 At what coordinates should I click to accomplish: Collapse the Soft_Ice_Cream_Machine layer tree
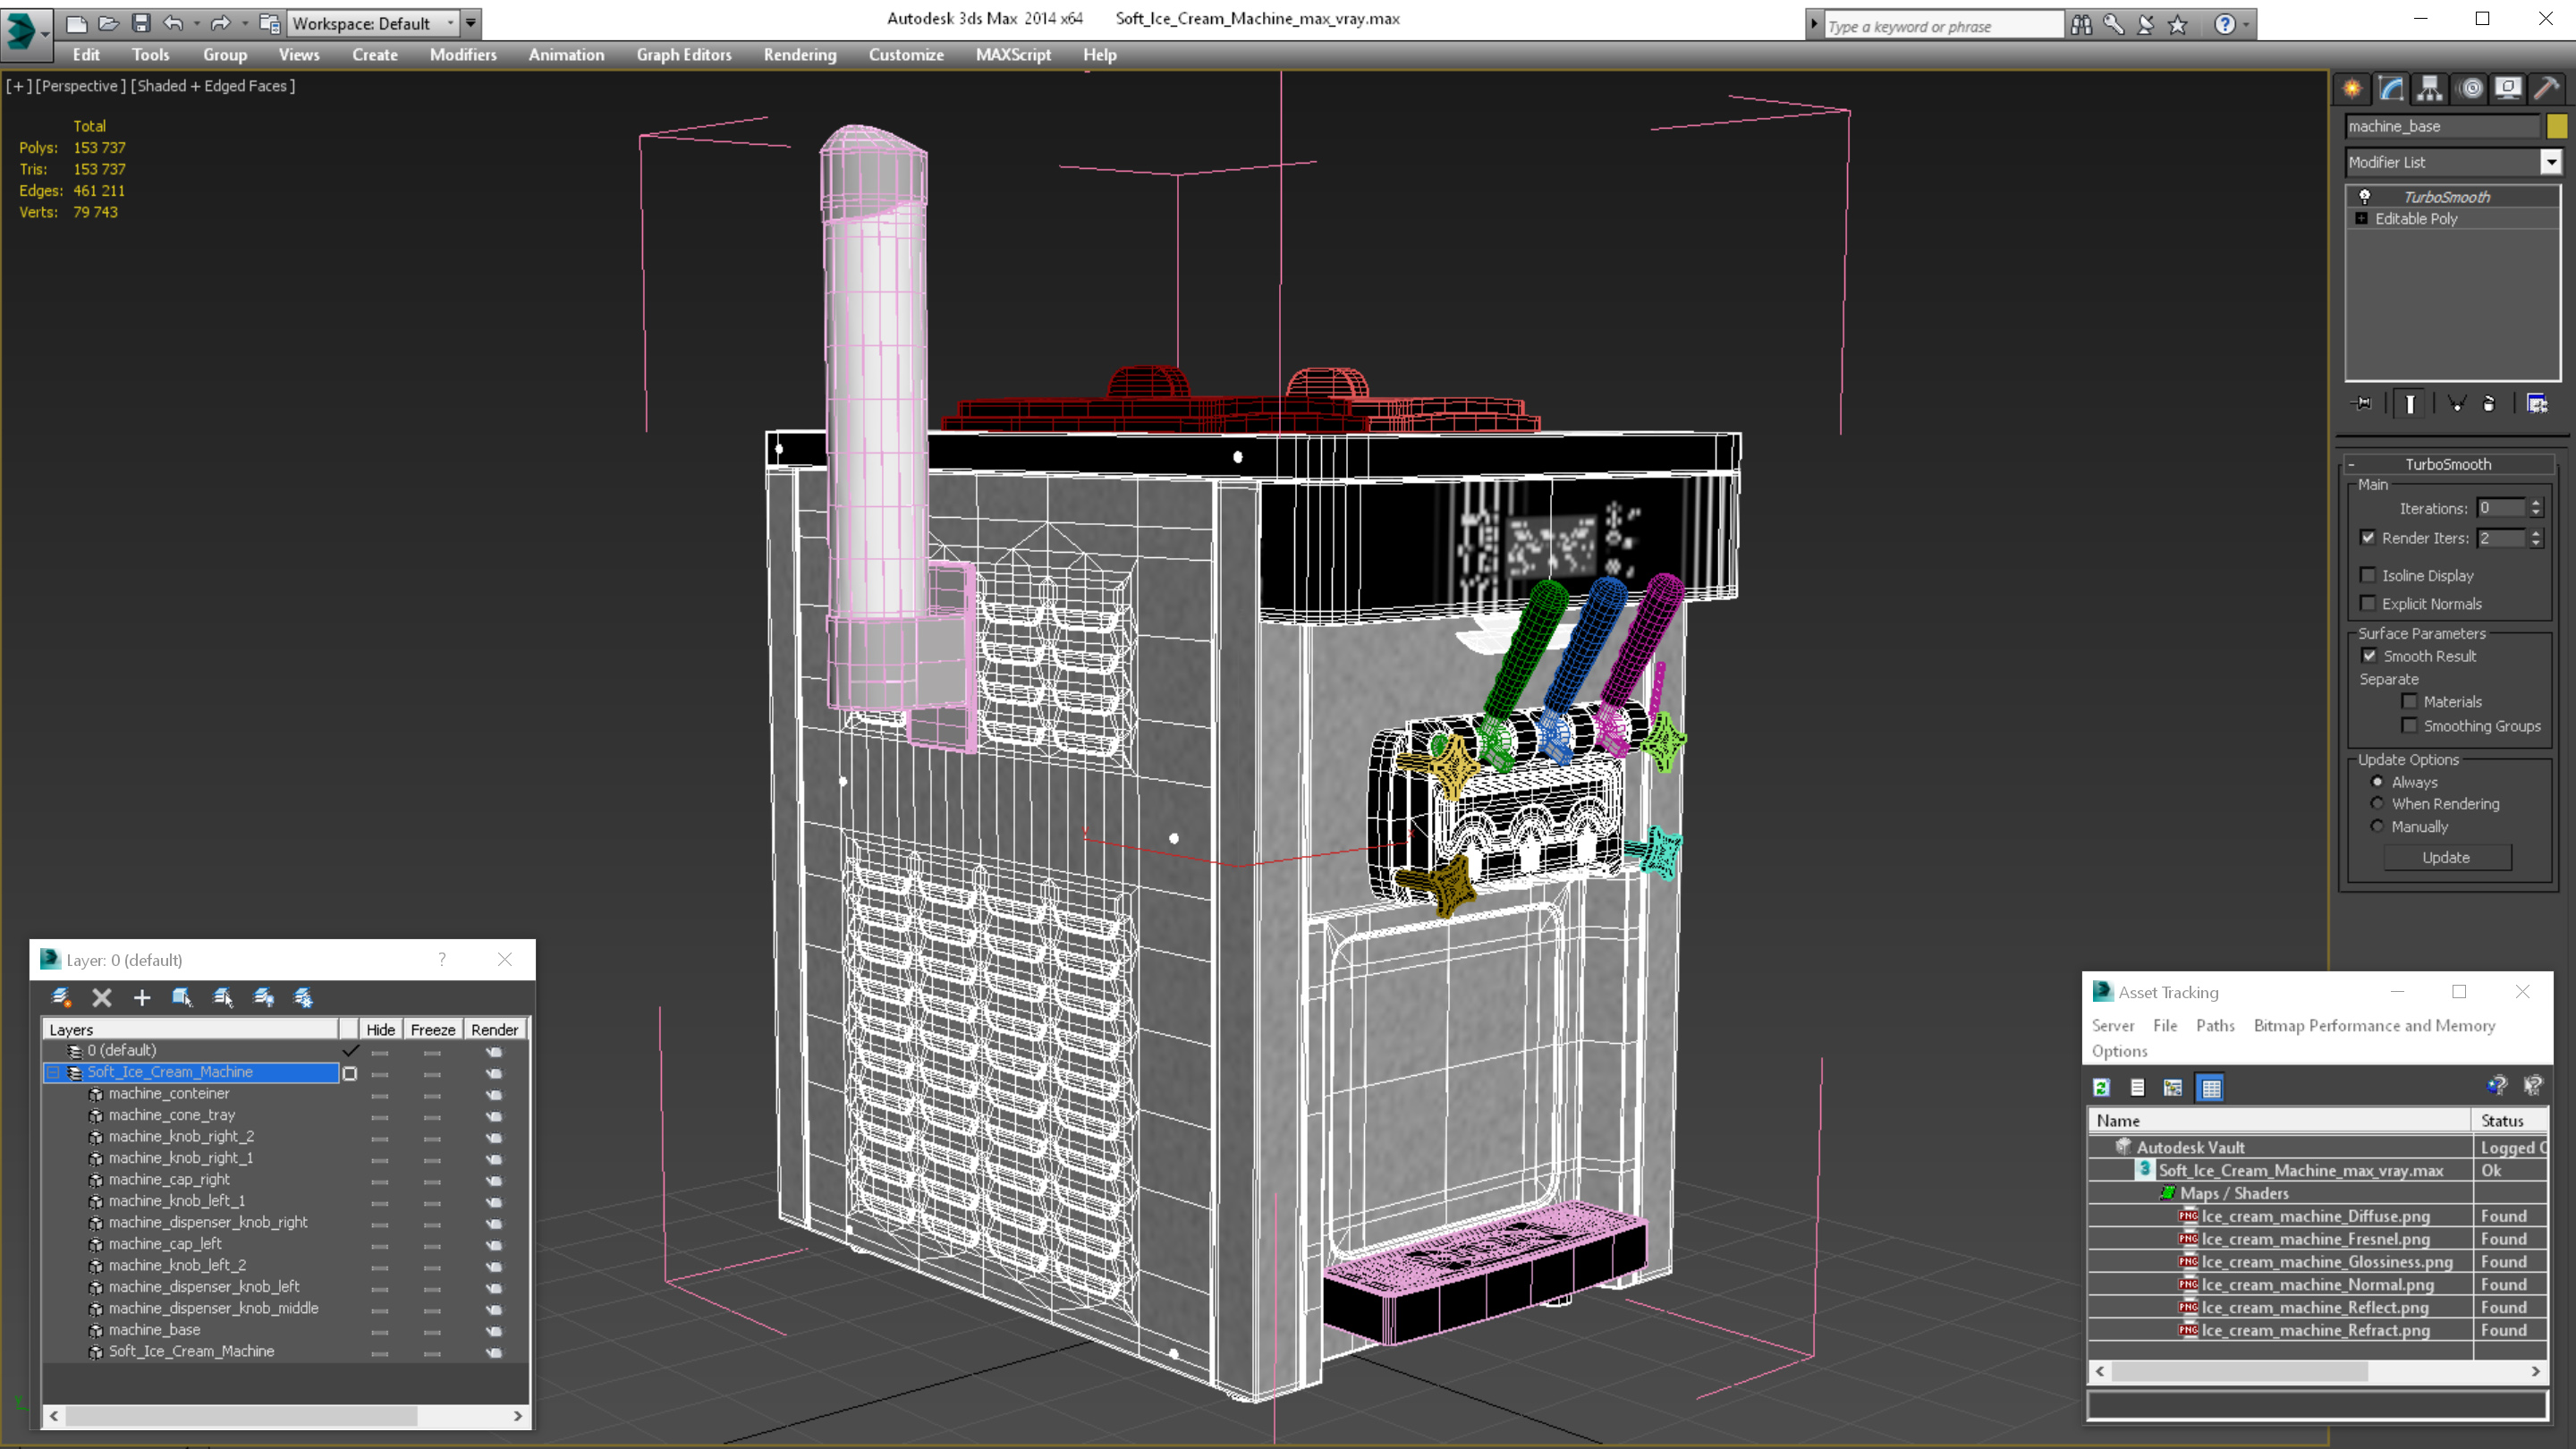[x=53, y=1072]
